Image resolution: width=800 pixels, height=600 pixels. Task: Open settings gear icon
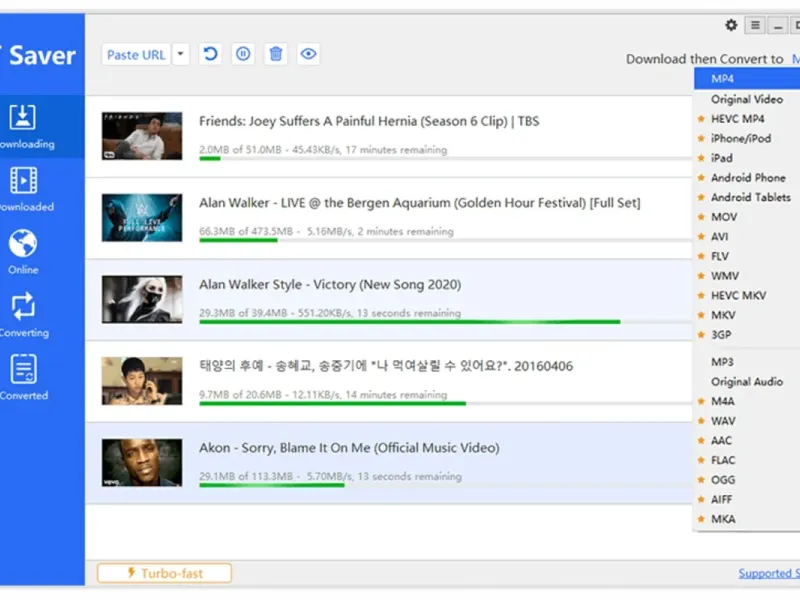731,25
